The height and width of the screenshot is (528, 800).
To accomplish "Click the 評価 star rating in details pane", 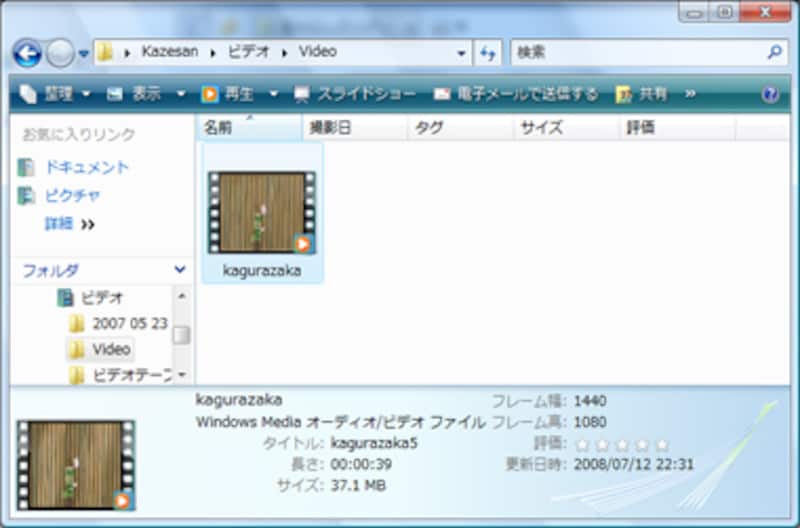I will click(621, 444).
